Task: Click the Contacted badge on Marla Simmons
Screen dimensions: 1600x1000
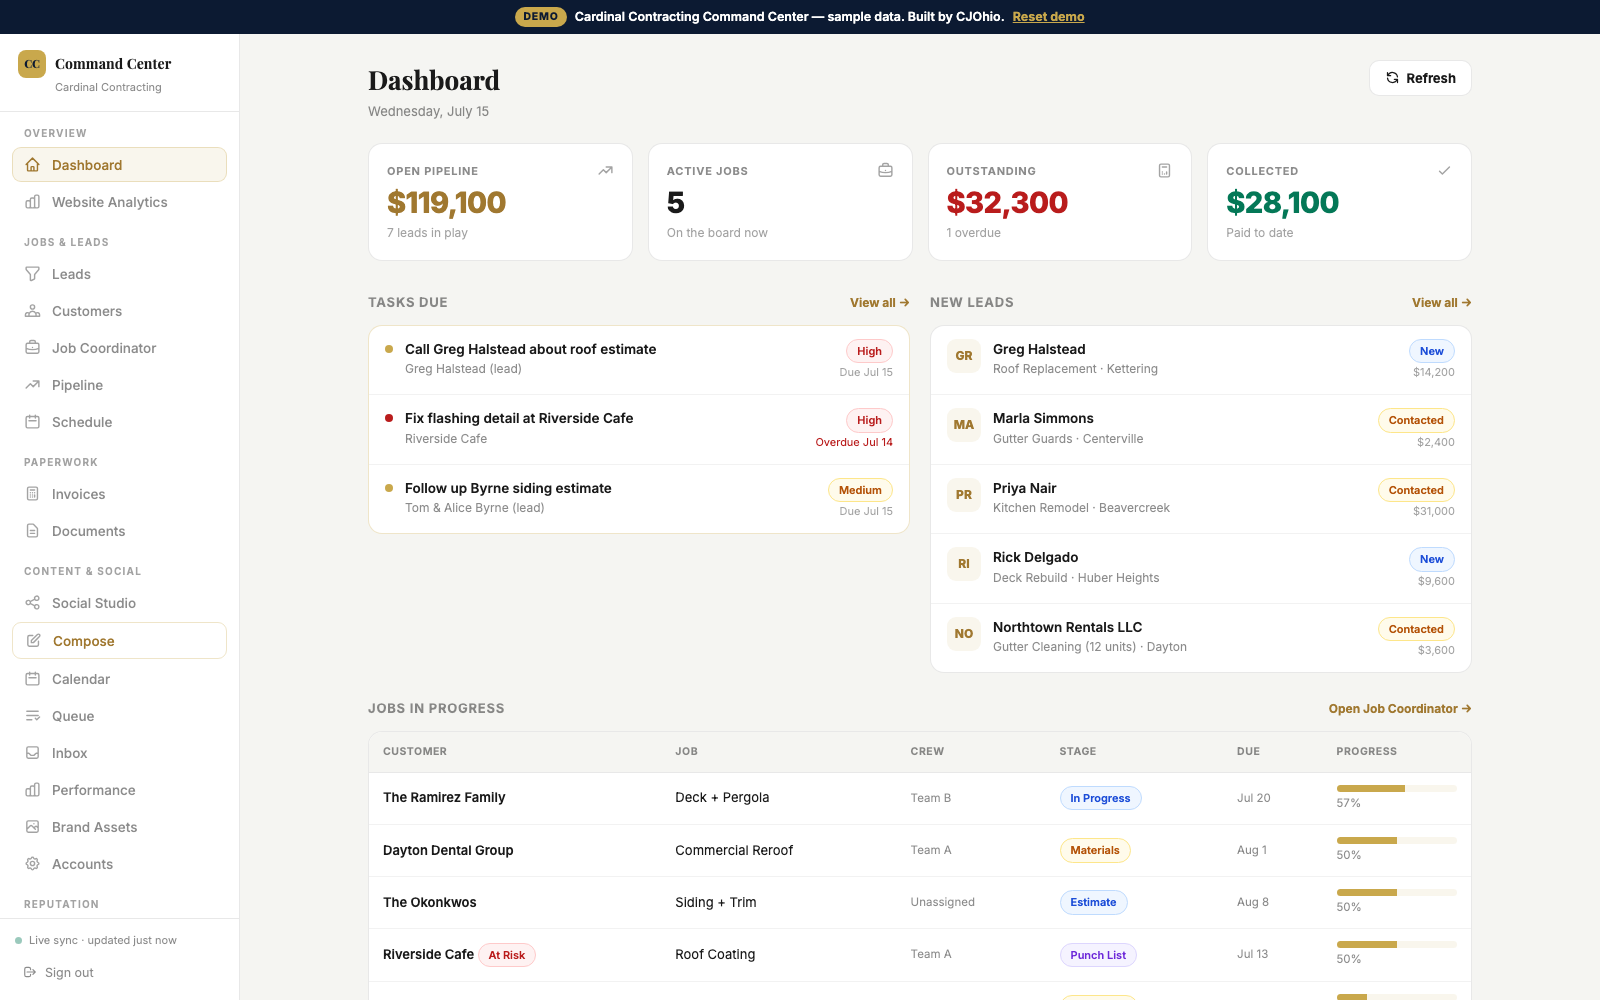Action: (1416, 420)
